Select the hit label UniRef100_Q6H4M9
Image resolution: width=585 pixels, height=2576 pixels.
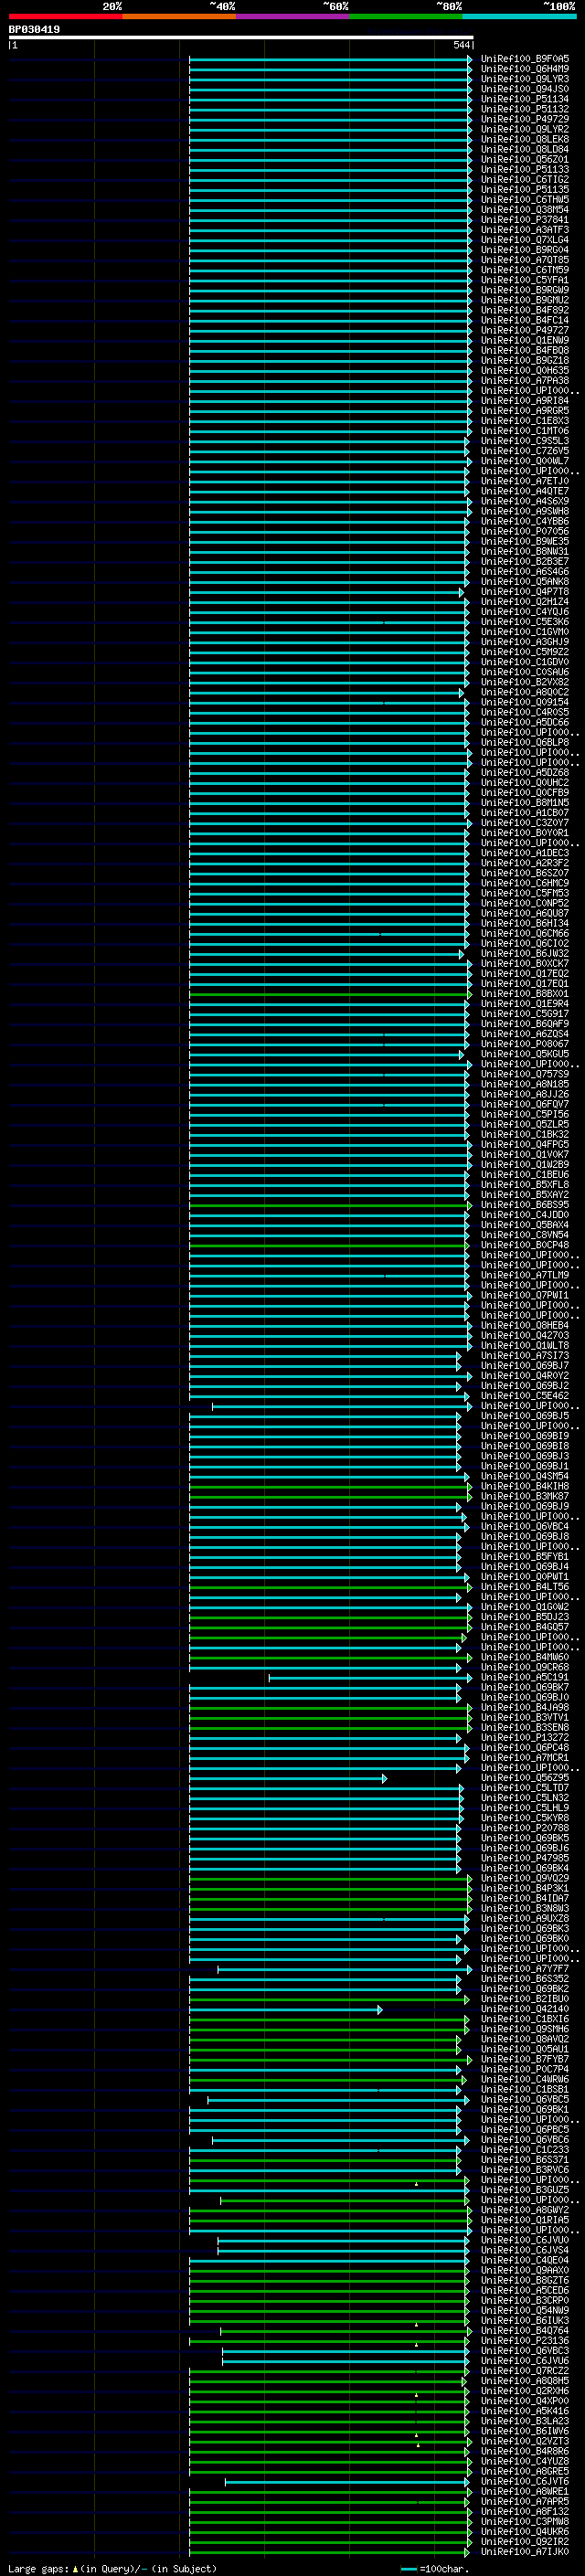click(525, 69)
